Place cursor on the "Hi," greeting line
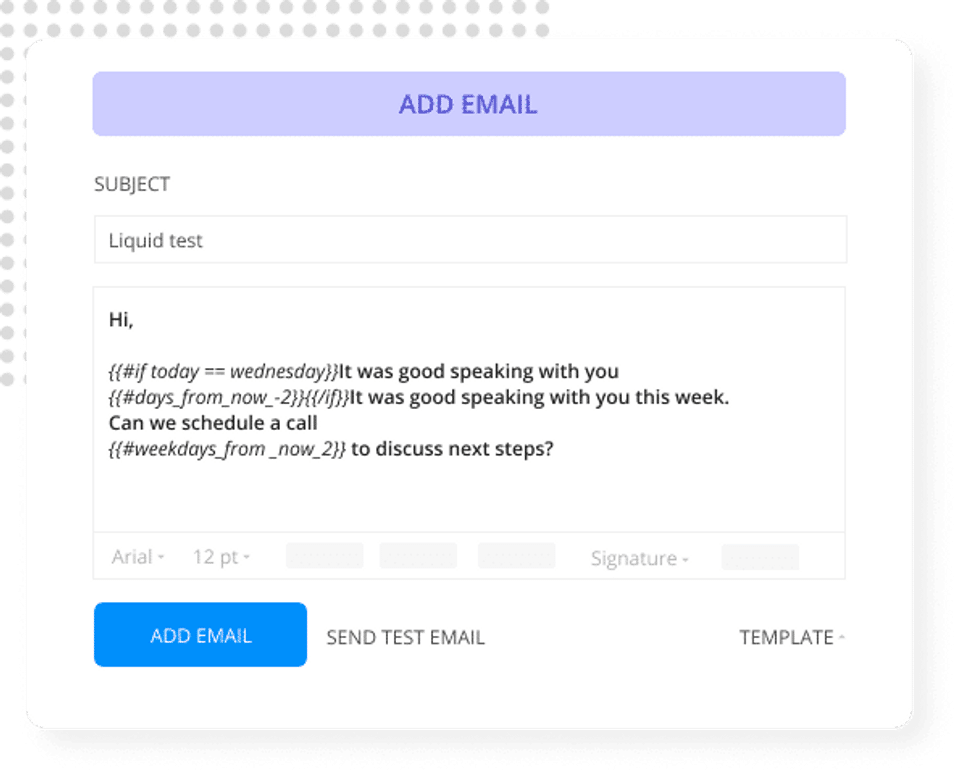The image size is (960, 776). 121,320
